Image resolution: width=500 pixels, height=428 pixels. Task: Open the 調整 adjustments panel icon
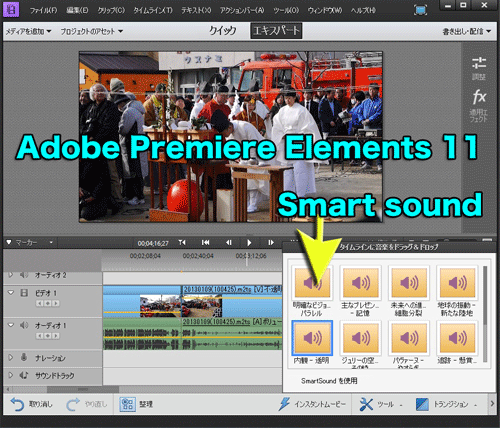pyautogui.click(x=479, y=68)
